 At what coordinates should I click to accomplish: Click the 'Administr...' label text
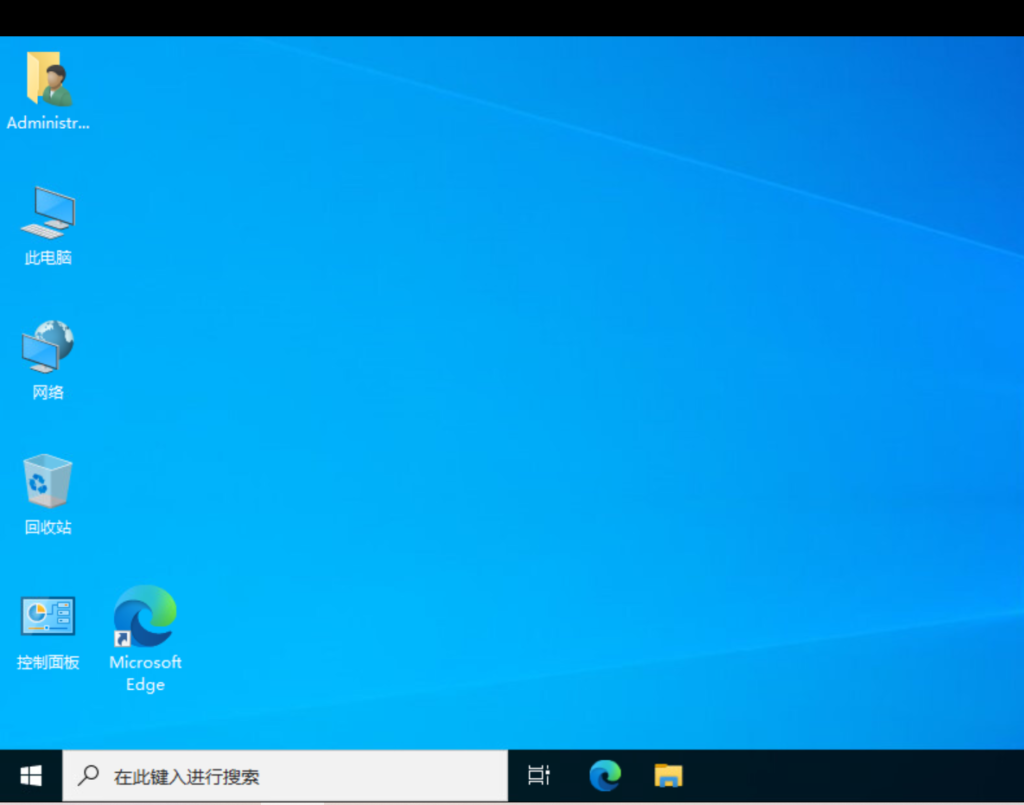pyautogui.click(x=48, y=123)
